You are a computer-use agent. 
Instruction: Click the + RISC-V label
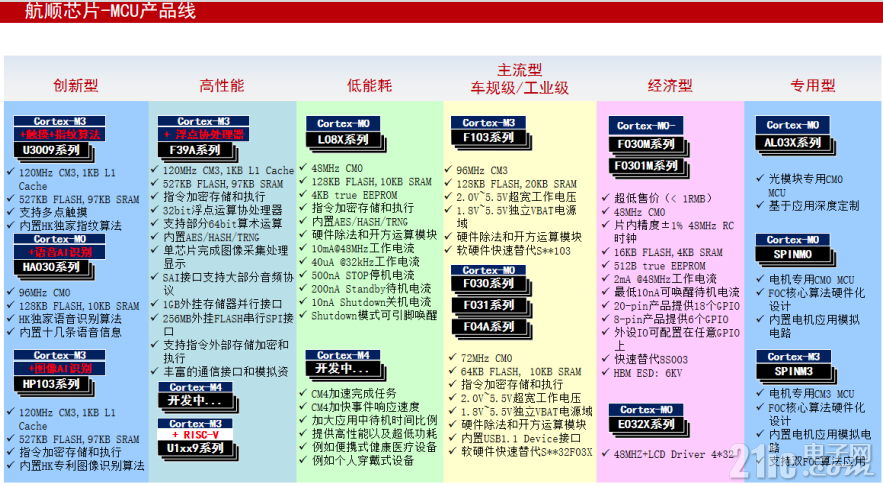click(195, 435)
